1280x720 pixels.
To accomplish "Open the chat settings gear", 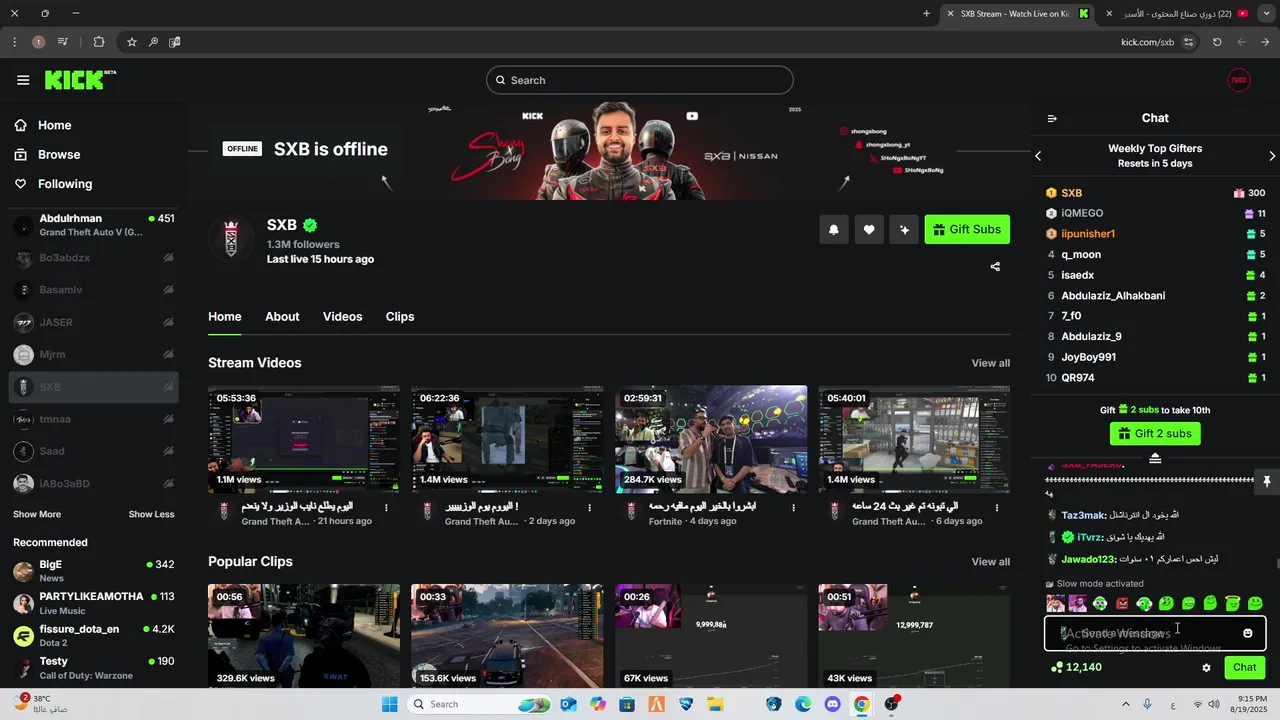I will click(x=1206, y=668).
